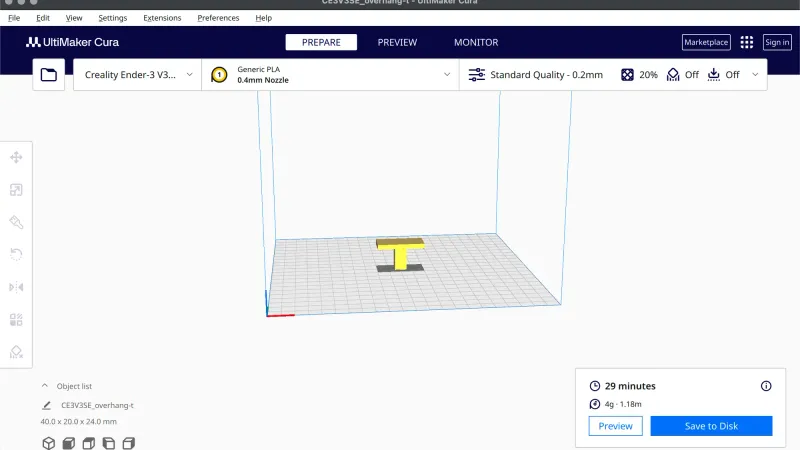800x450 pixels.
Task: Open Per Model Settings tool
Action: [x=16, y=320]
